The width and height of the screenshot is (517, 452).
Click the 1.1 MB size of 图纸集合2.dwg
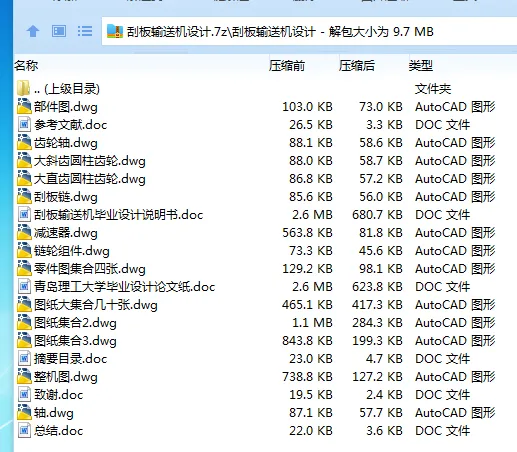(312, 323)
